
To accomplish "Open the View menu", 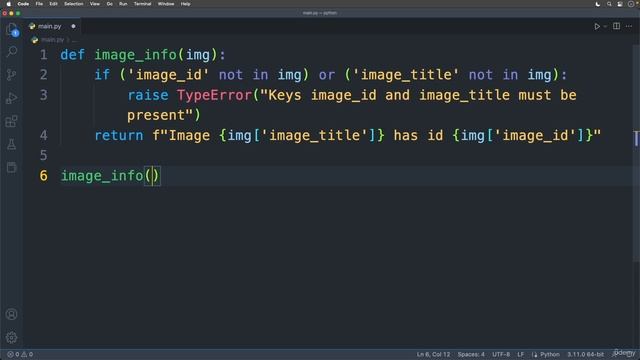I will tap(95, 4).
